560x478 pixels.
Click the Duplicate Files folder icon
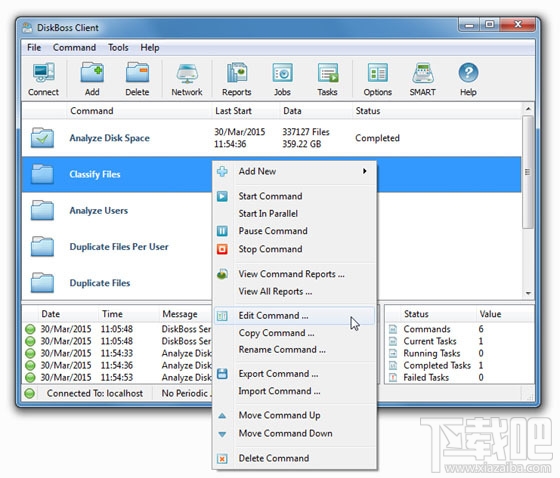coord(42,283)
